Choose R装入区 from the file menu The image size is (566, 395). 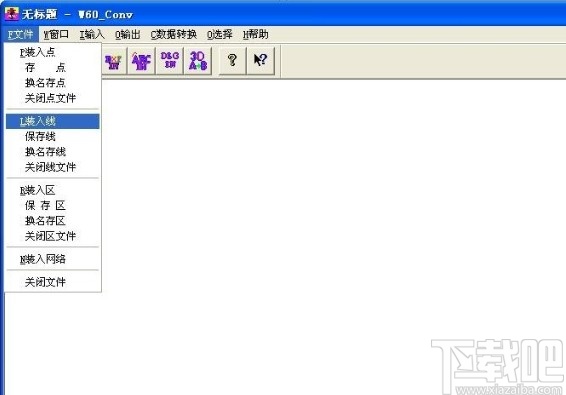[53, 190]
